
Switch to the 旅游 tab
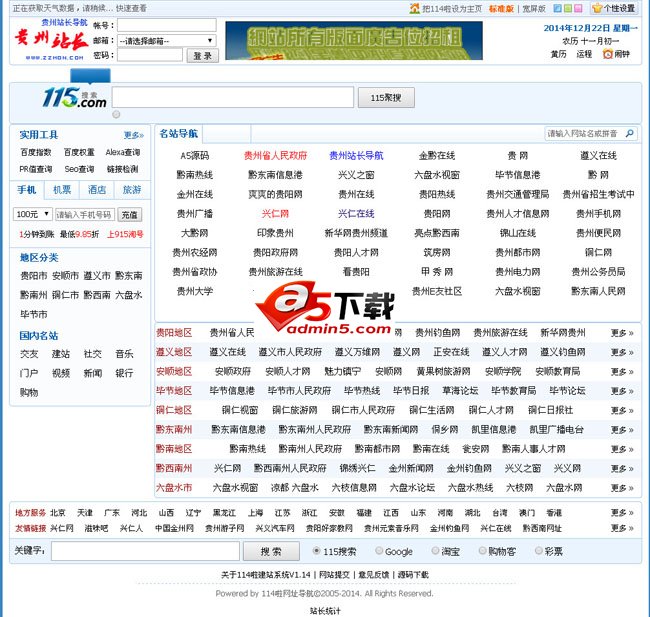tap(132, 190)
